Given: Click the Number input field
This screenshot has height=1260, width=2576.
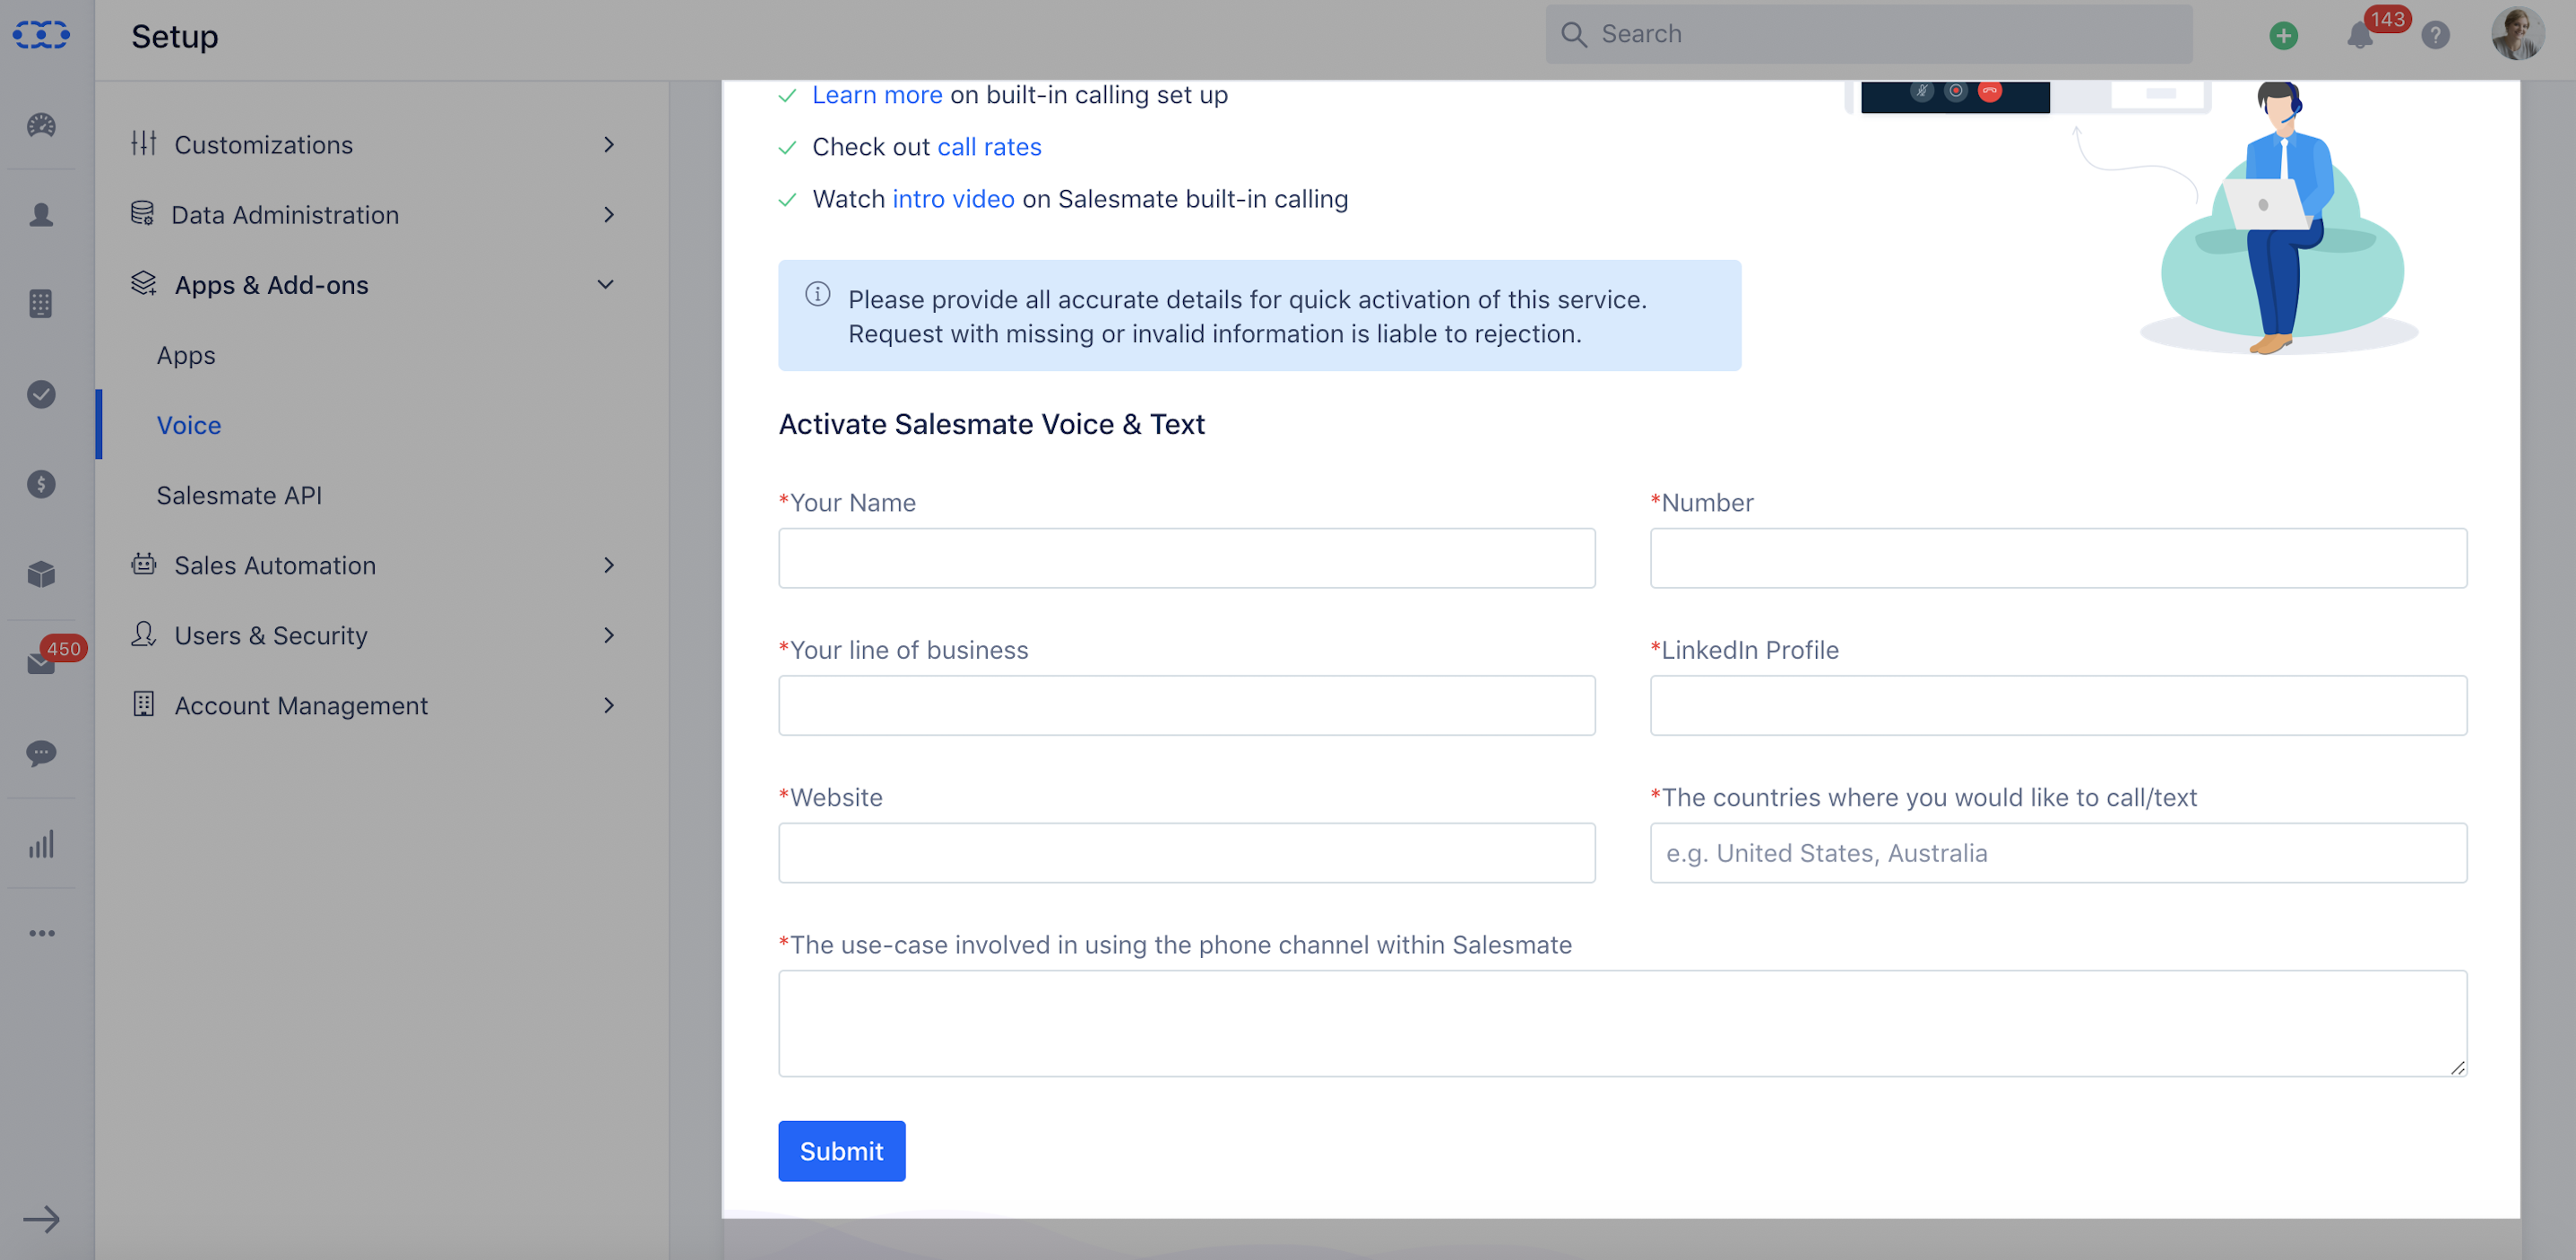Looking at the screenshot, I should pyautogui.click(x=2058, y=558).
